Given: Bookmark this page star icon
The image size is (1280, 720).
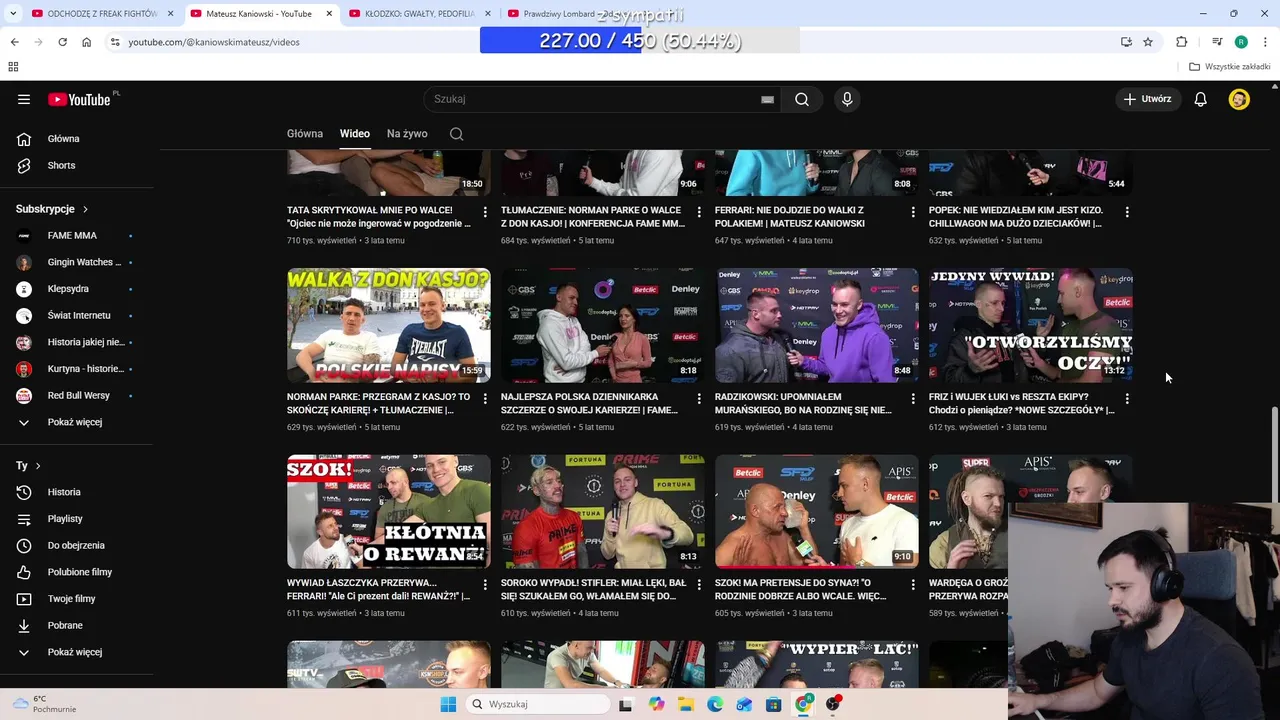Looking at the screenshot, I should tap(1148, 42).
